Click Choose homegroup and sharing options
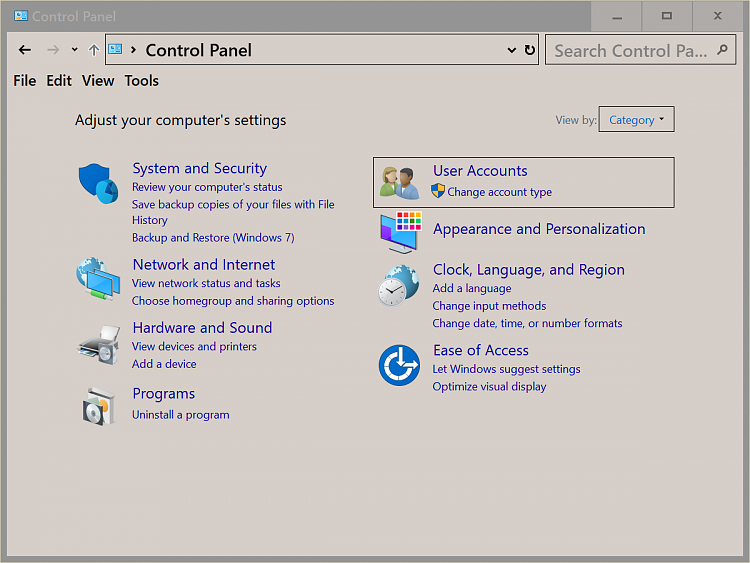Viewport: 750px width, 563px height. coord(233,301)
